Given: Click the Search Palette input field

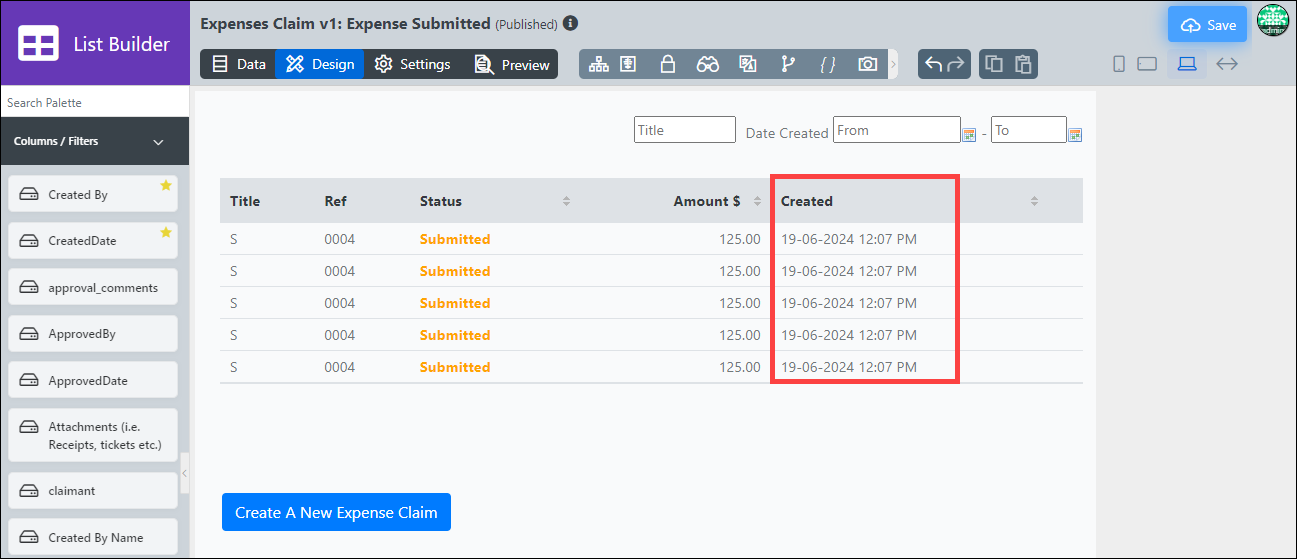Looking at the screenshot, I should point(95,102).
